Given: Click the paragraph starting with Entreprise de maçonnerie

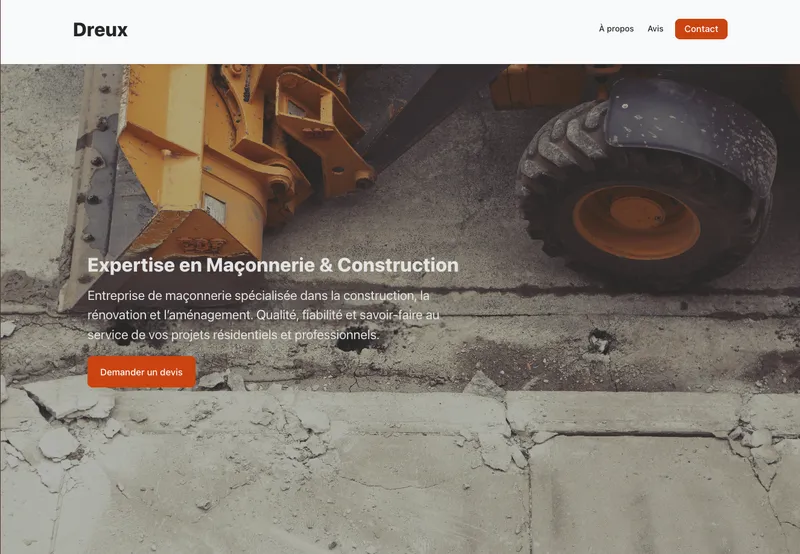Looking at the screenshot, I should coord(263,315).
